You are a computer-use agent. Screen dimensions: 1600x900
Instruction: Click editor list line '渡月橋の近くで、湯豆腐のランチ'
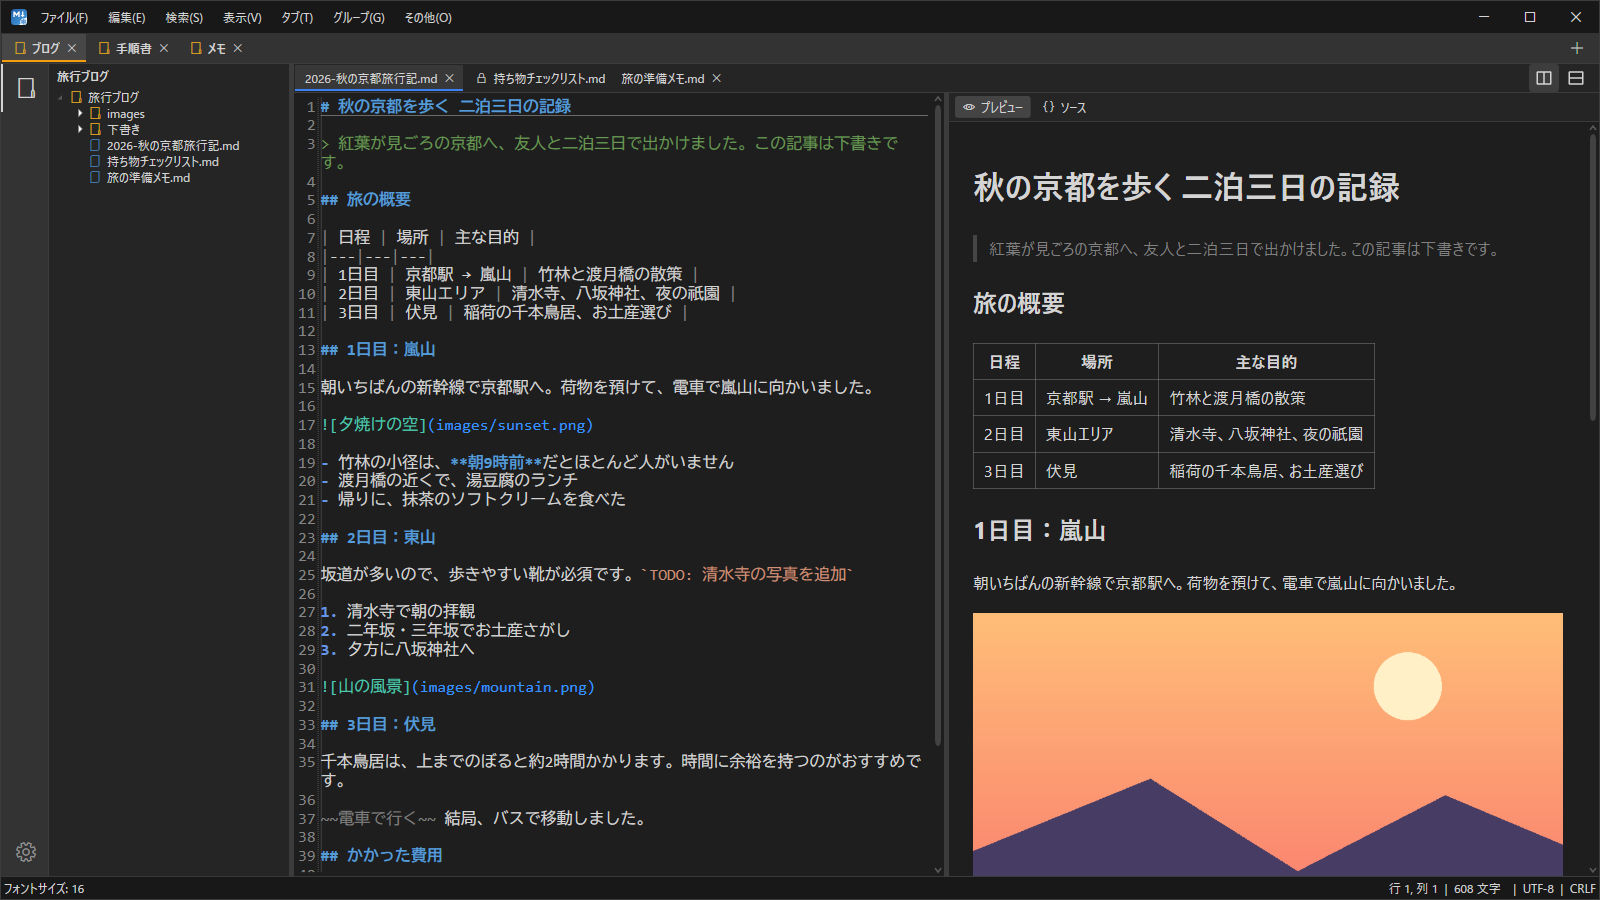click(458, 480)
